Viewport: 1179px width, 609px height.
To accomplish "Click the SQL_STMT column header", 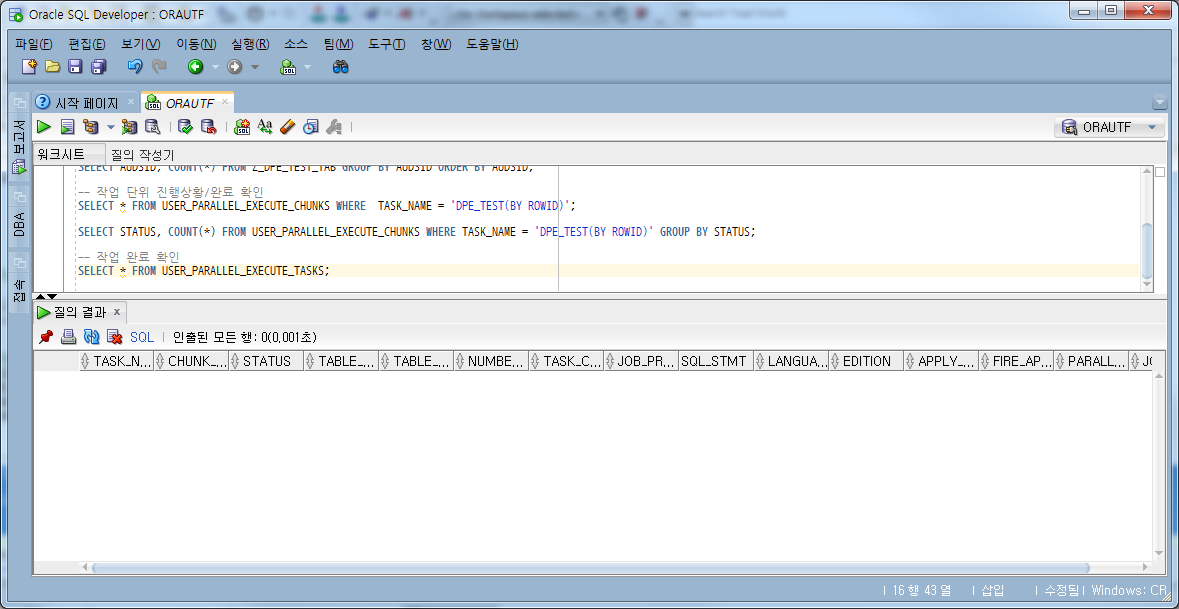I will click(x=716, y=361).
